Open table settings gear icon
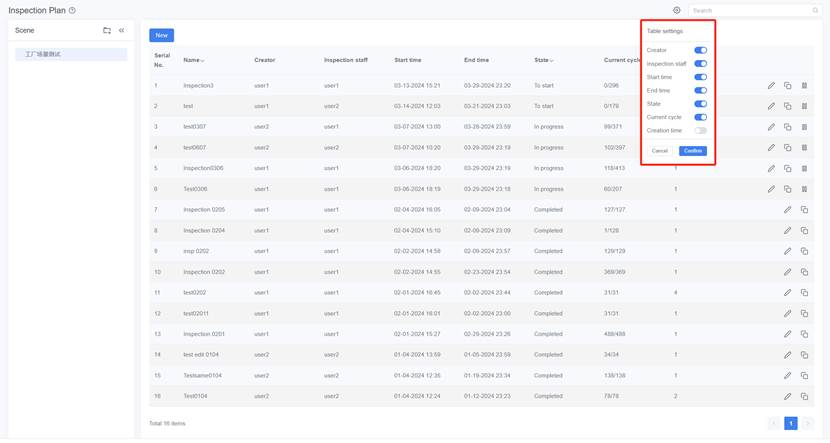 tap(677, 10)
